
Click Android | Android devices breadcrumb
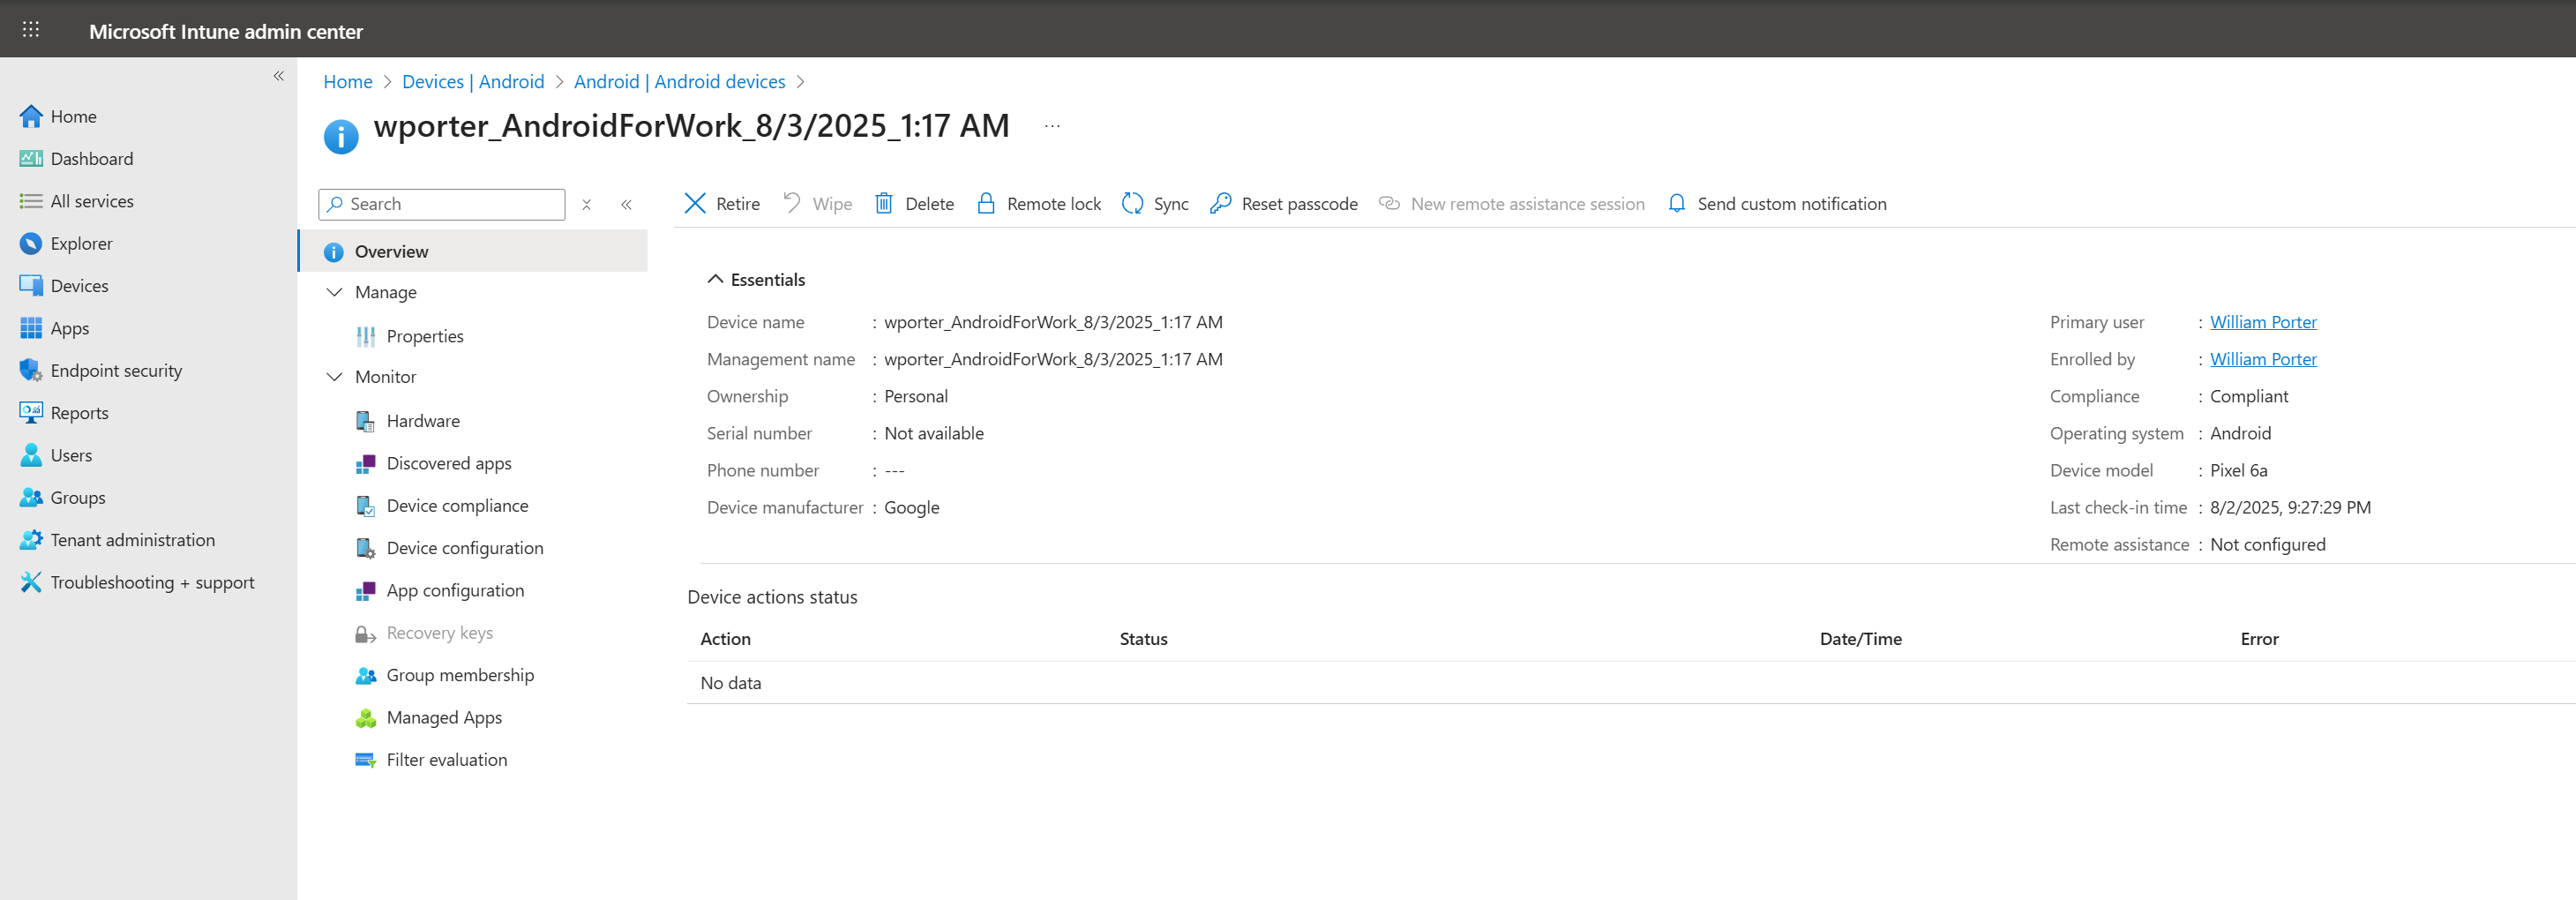680,81
